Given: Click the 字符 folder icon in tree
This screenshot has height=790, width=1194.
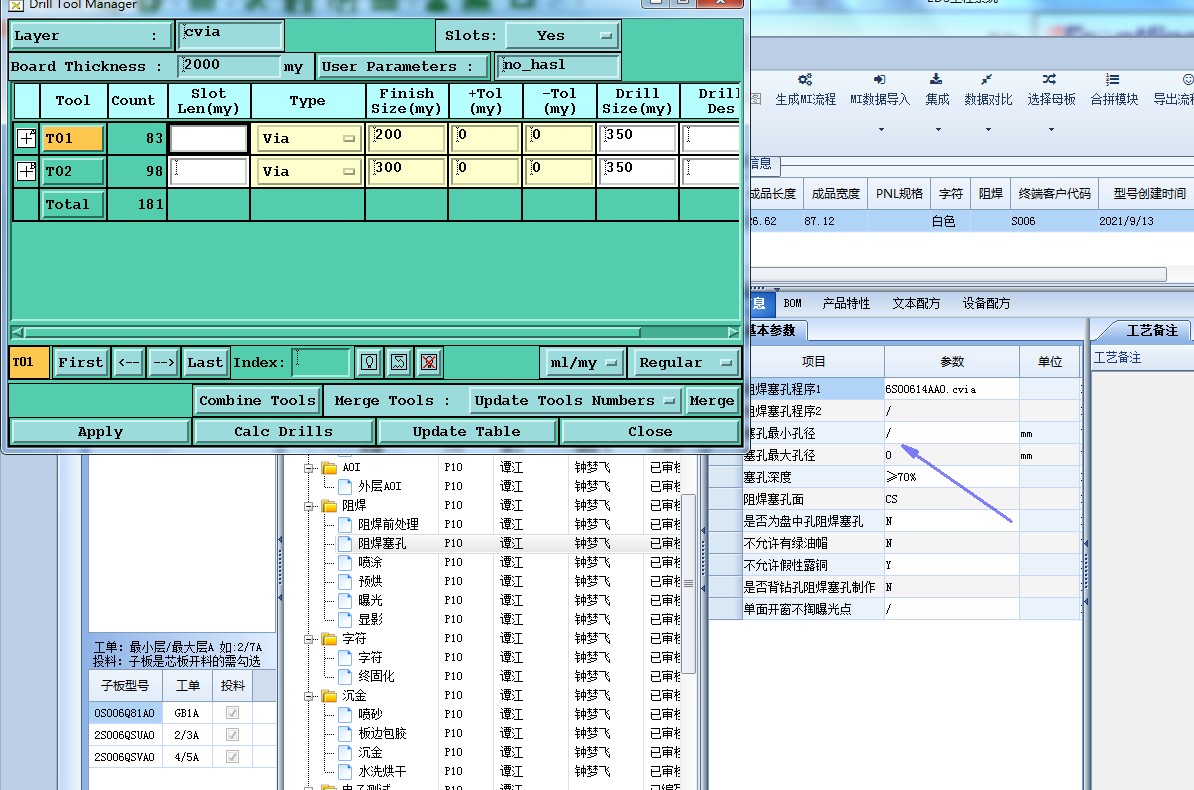Looking at the screenshot, I should [x=329, y=638].
